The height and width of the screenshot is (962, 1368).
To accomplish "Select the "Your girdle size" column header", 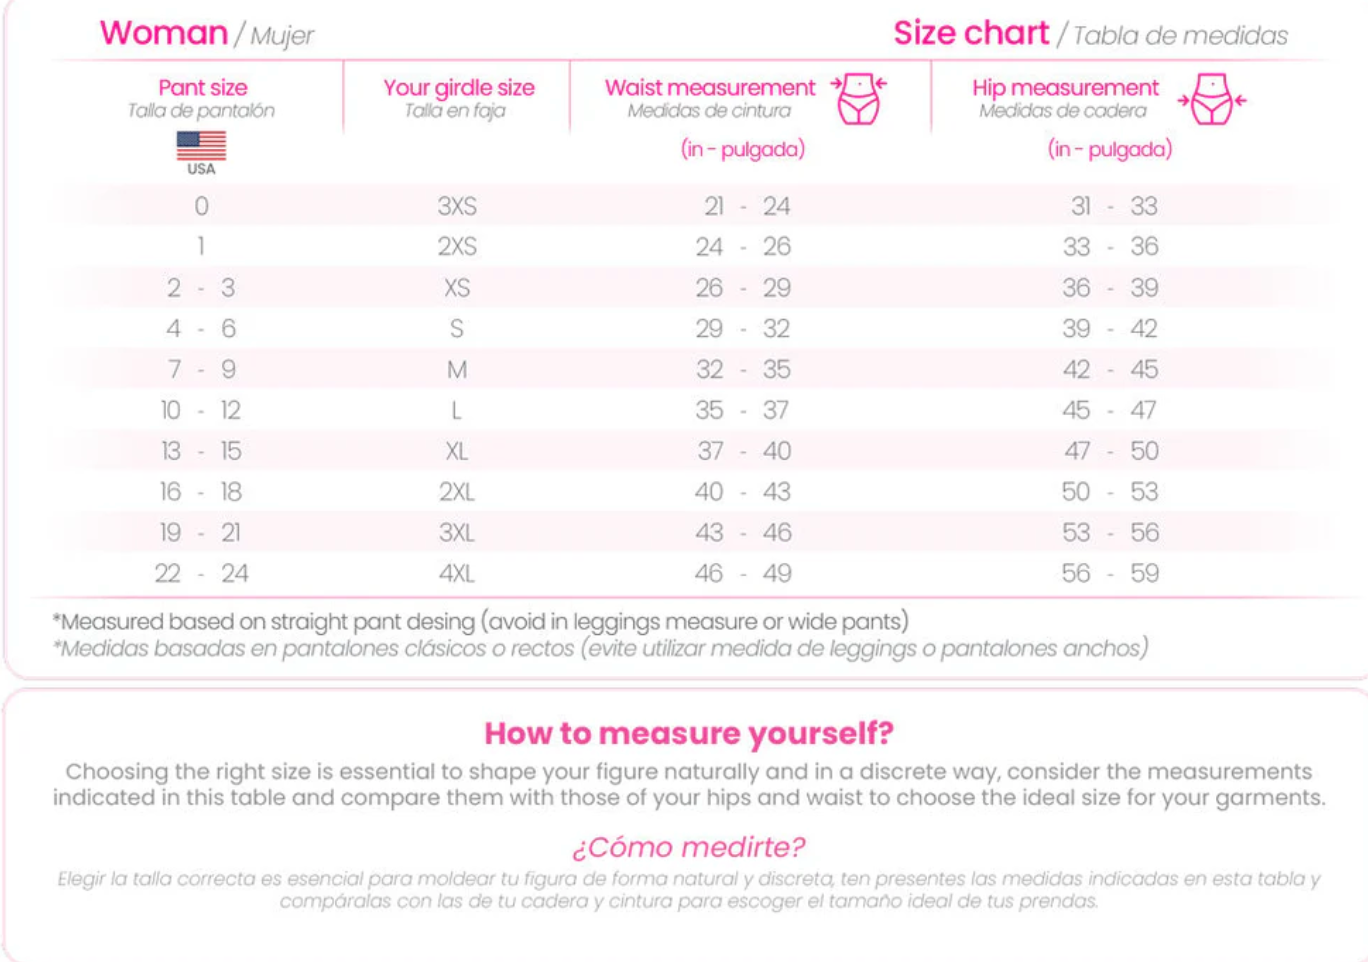I will click(458, 88).
